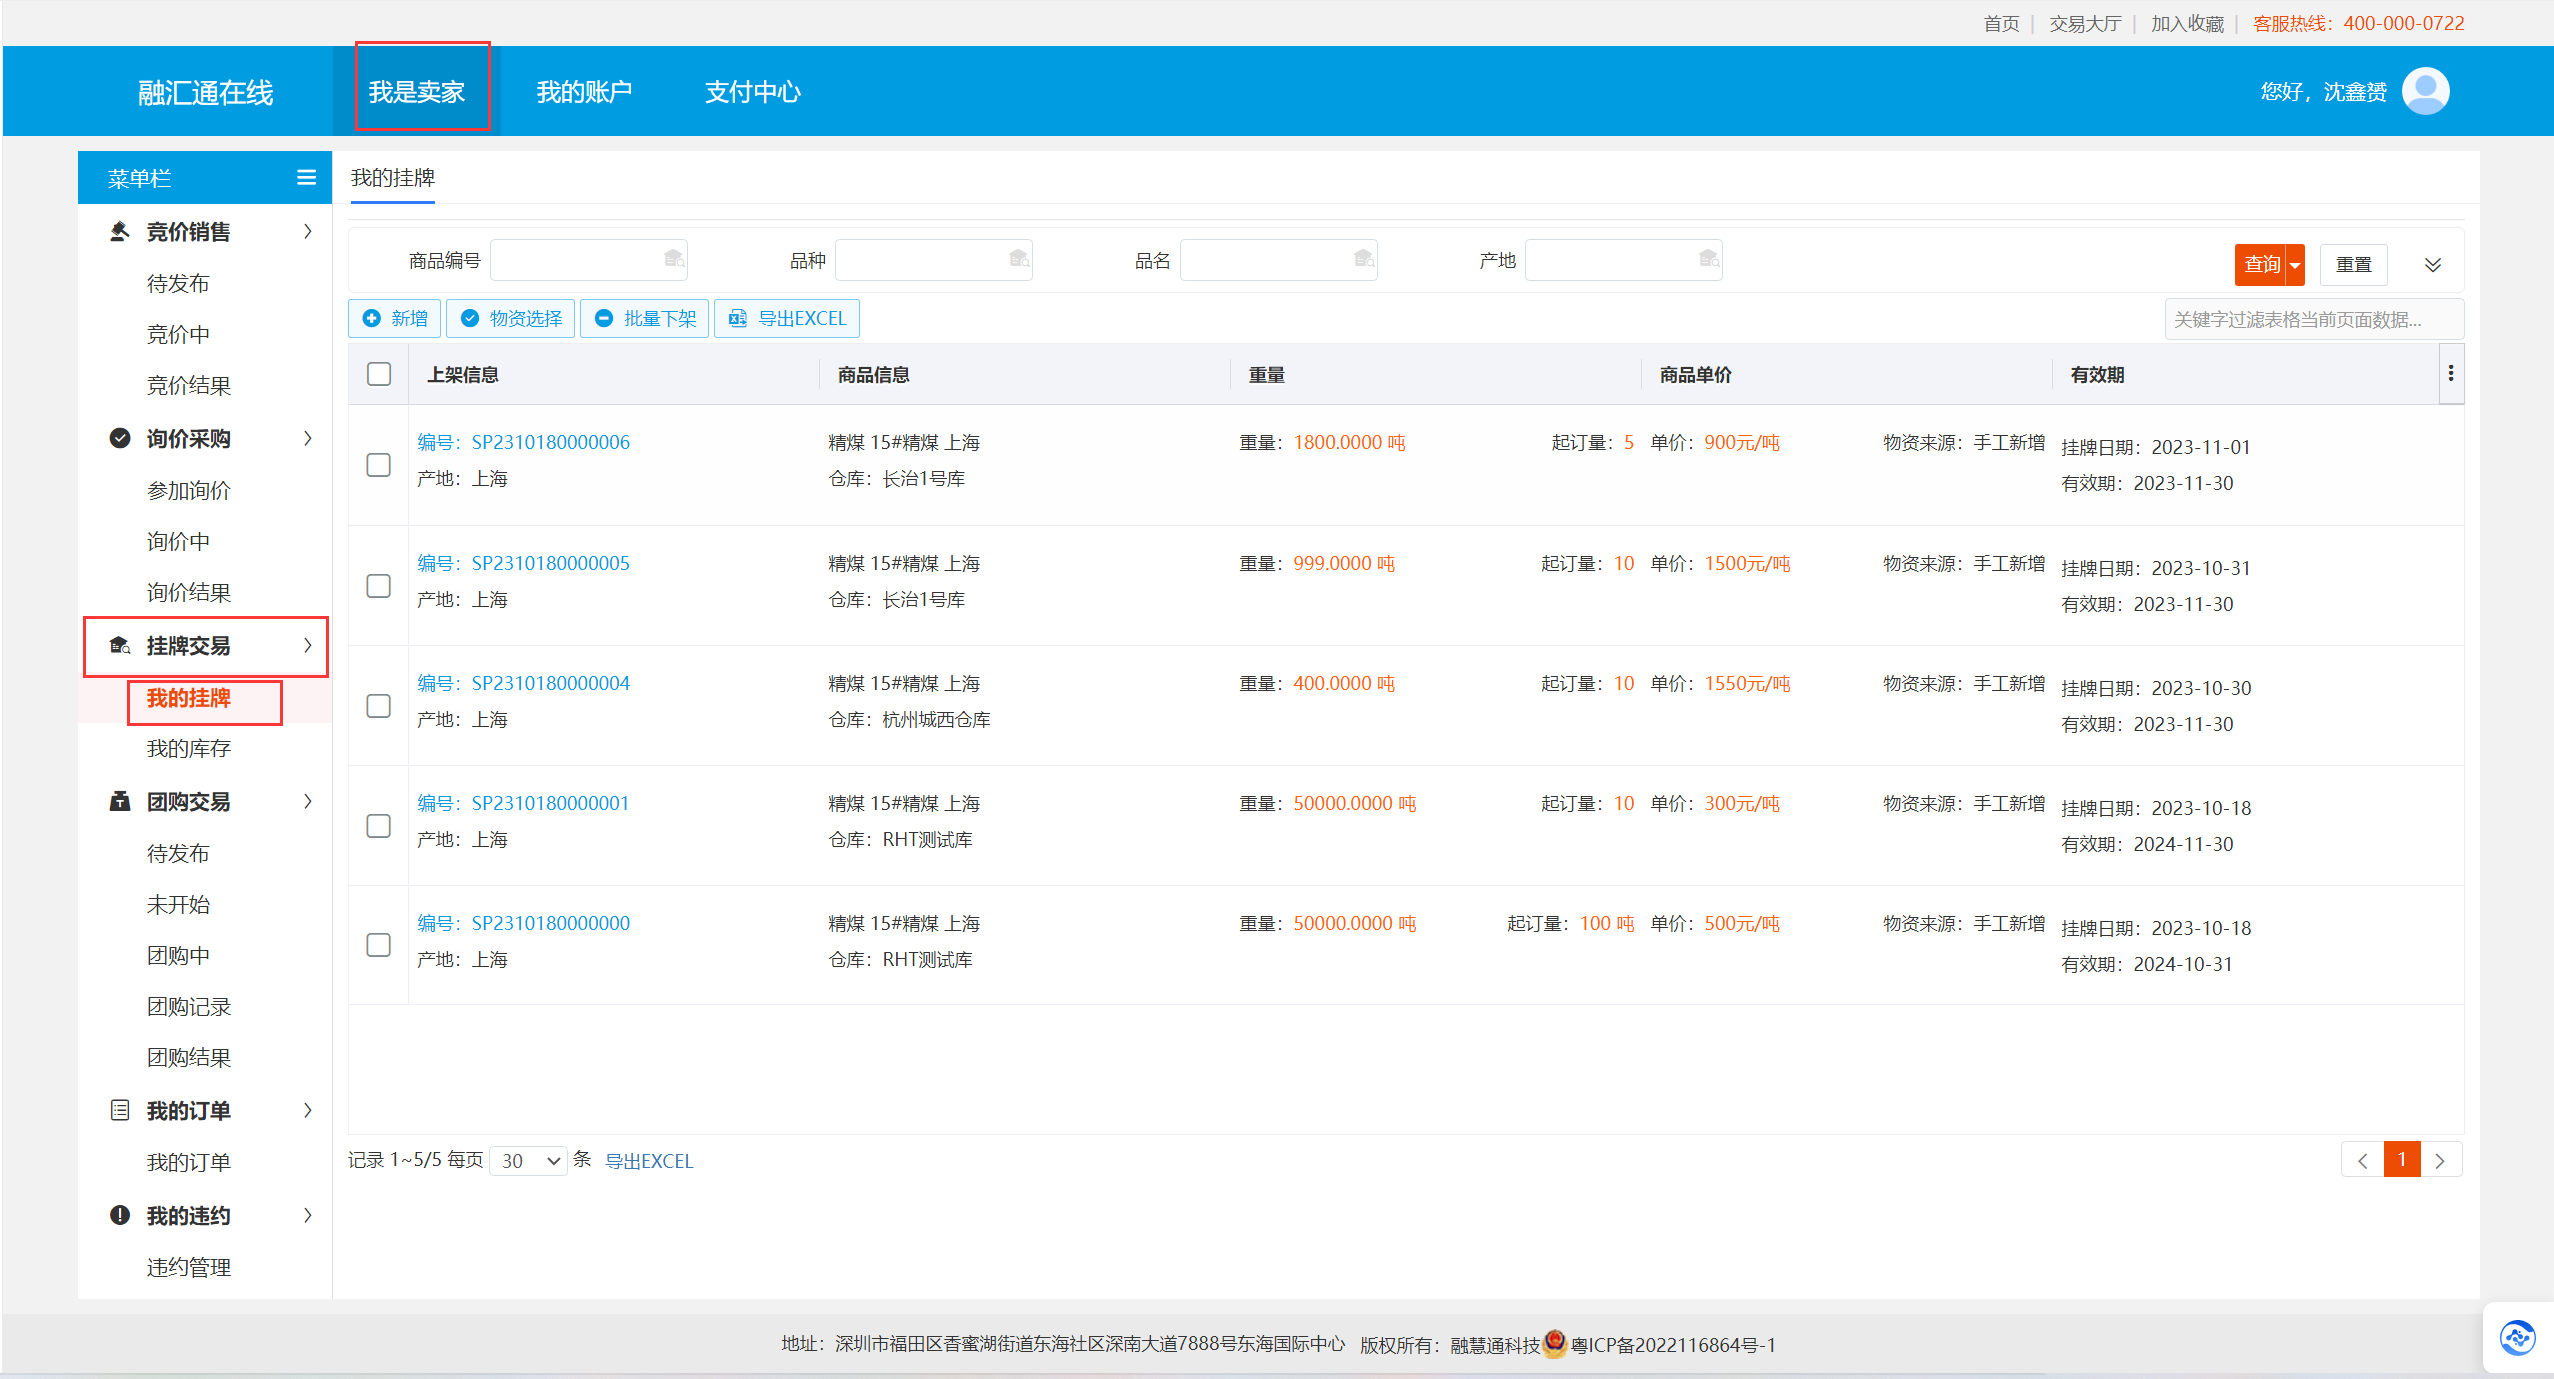
Task: Check the row for SP2310180000001
Action: tap(379, 825)
